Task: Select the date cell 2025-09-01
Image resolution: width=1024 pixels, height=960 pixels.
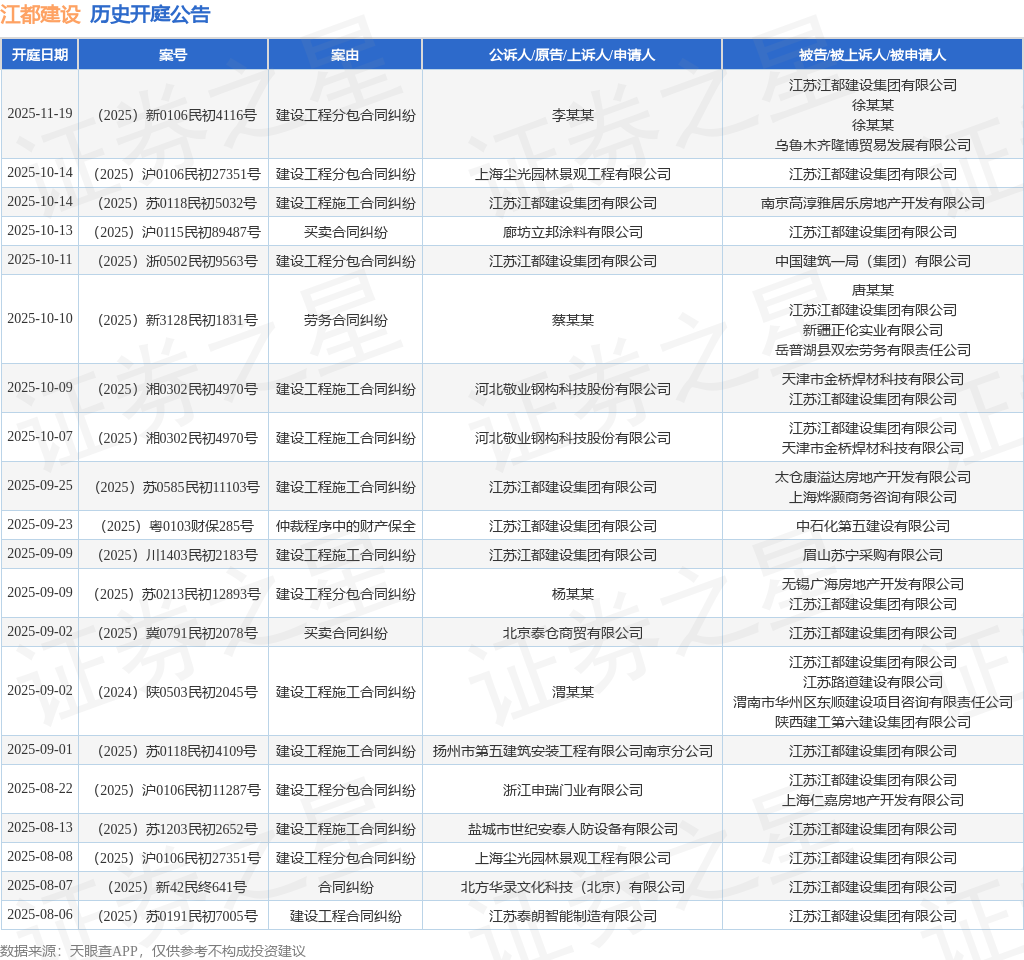Action: pos(40,749)
